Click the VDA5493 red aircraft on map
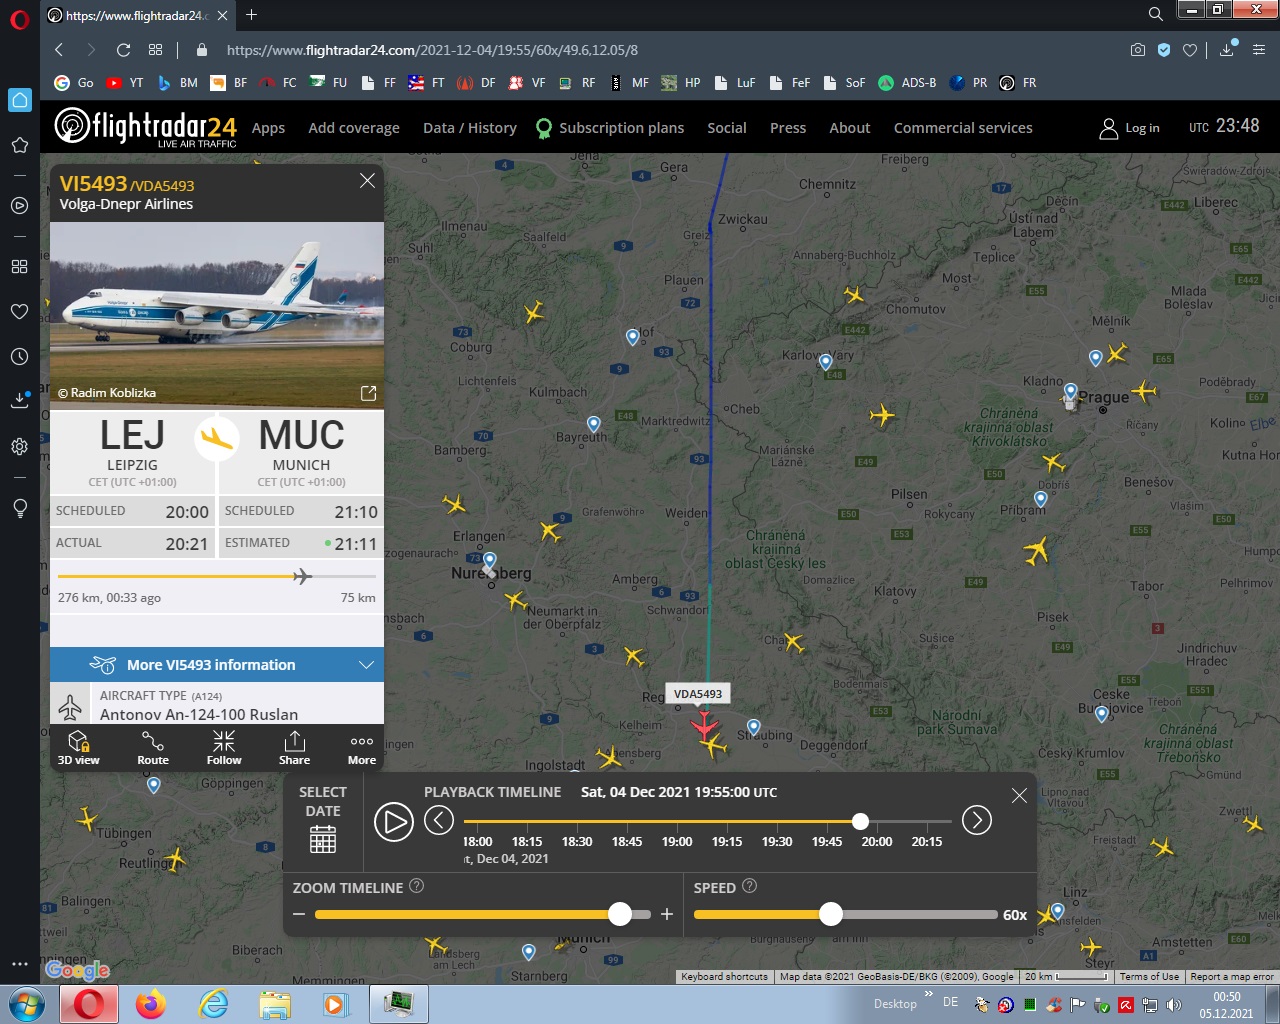This screenshot has height=1024, width=1280. (x=703, y=722)
